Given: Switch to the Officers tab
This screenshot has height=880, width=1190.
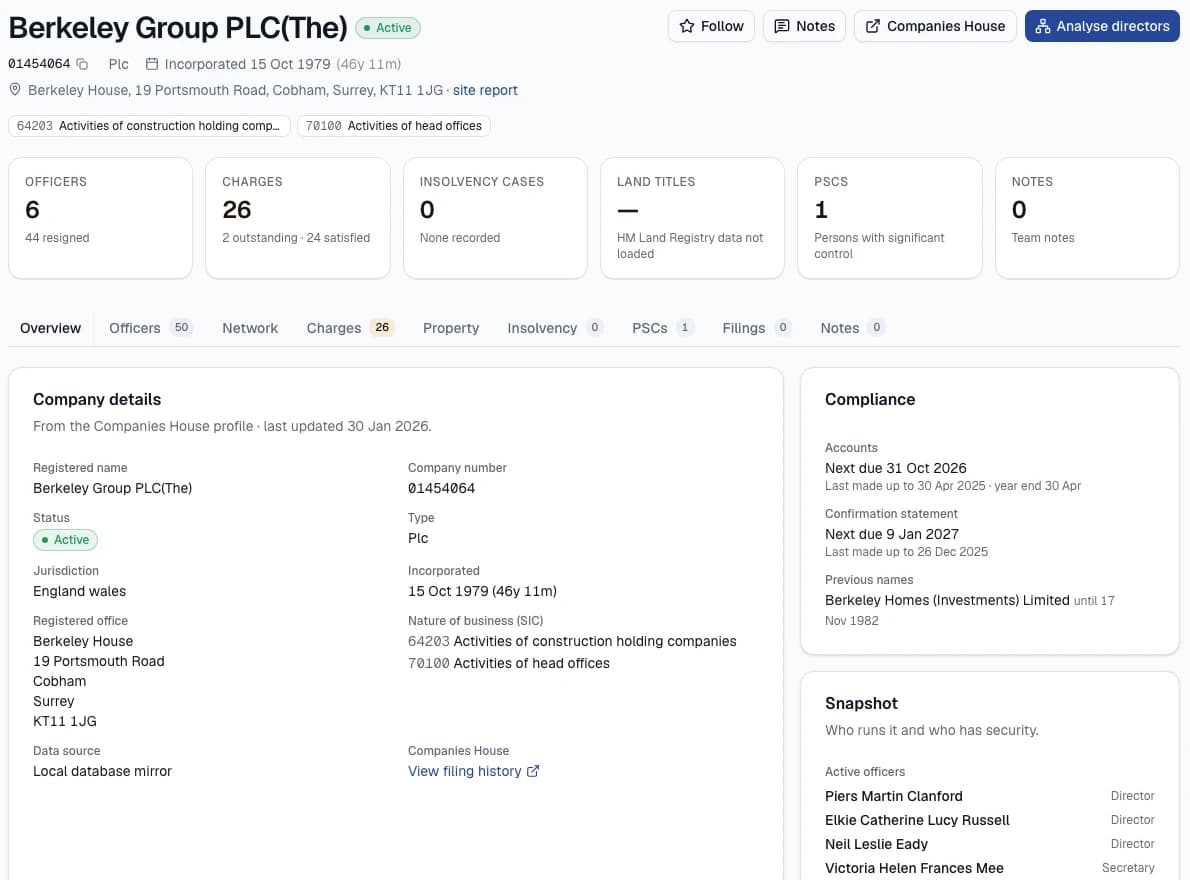Looking at the screenshot, I should click(150, 328).
